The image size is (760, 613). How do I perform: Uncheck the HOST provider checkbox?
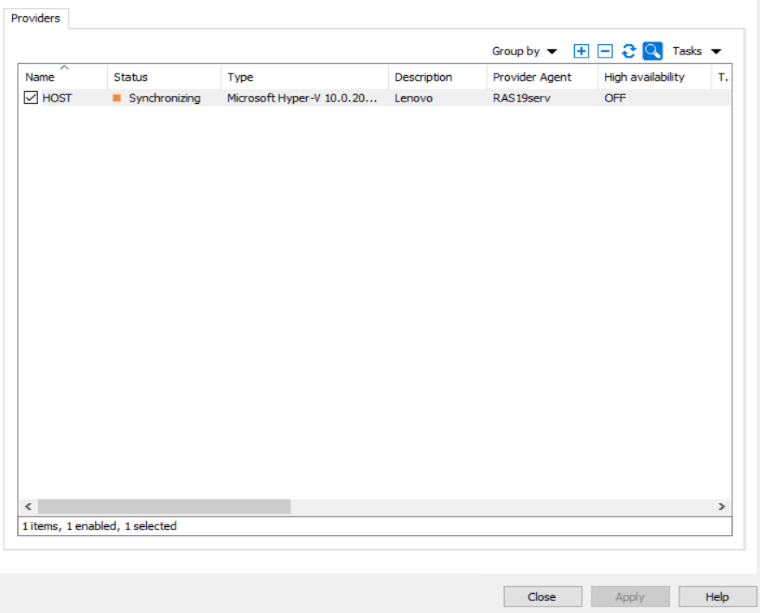(x=31, y=98)
